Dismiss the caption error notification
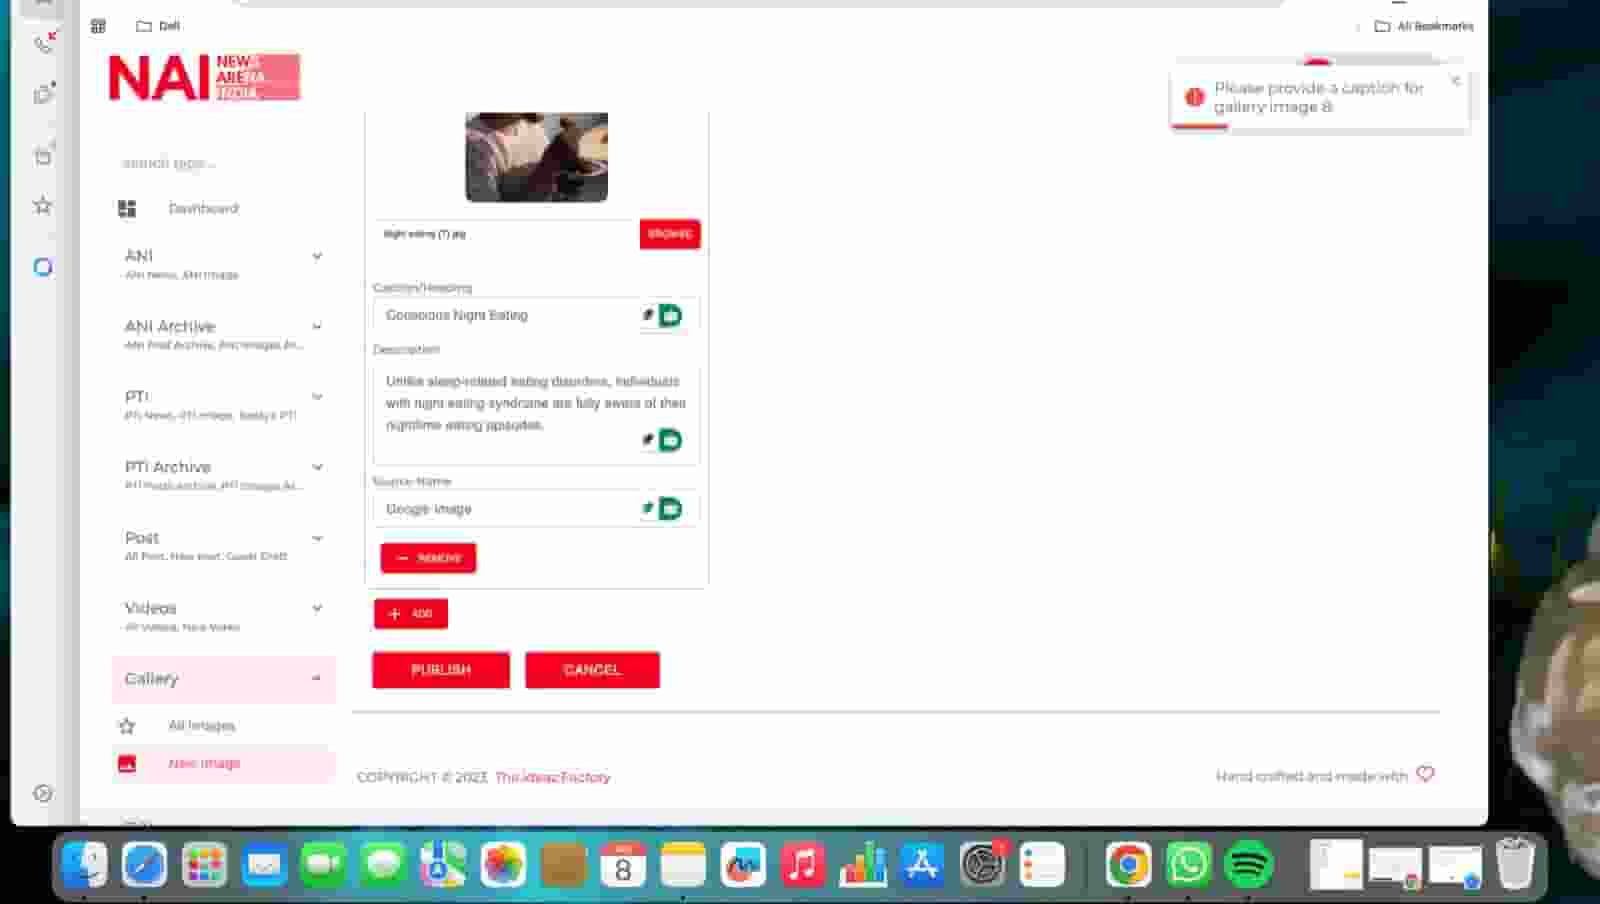The image size is (1600, 904). click(x=1456, y=80)
